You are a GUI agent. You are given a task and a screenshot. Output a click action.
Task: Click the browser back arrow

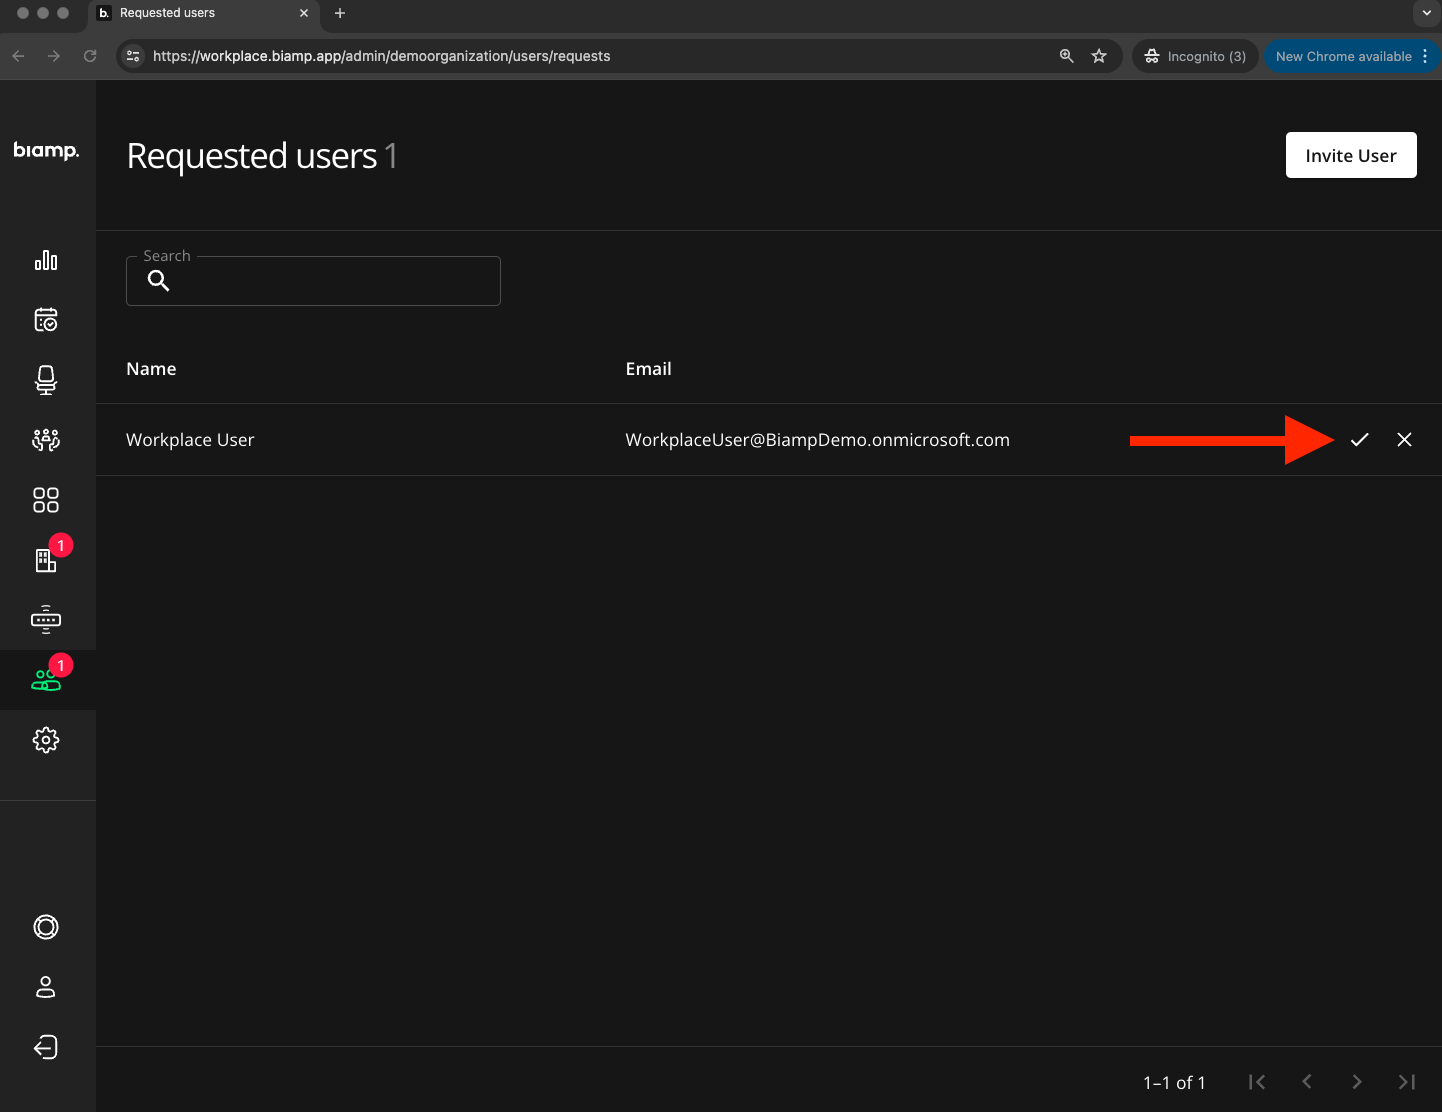pos(18,56)
